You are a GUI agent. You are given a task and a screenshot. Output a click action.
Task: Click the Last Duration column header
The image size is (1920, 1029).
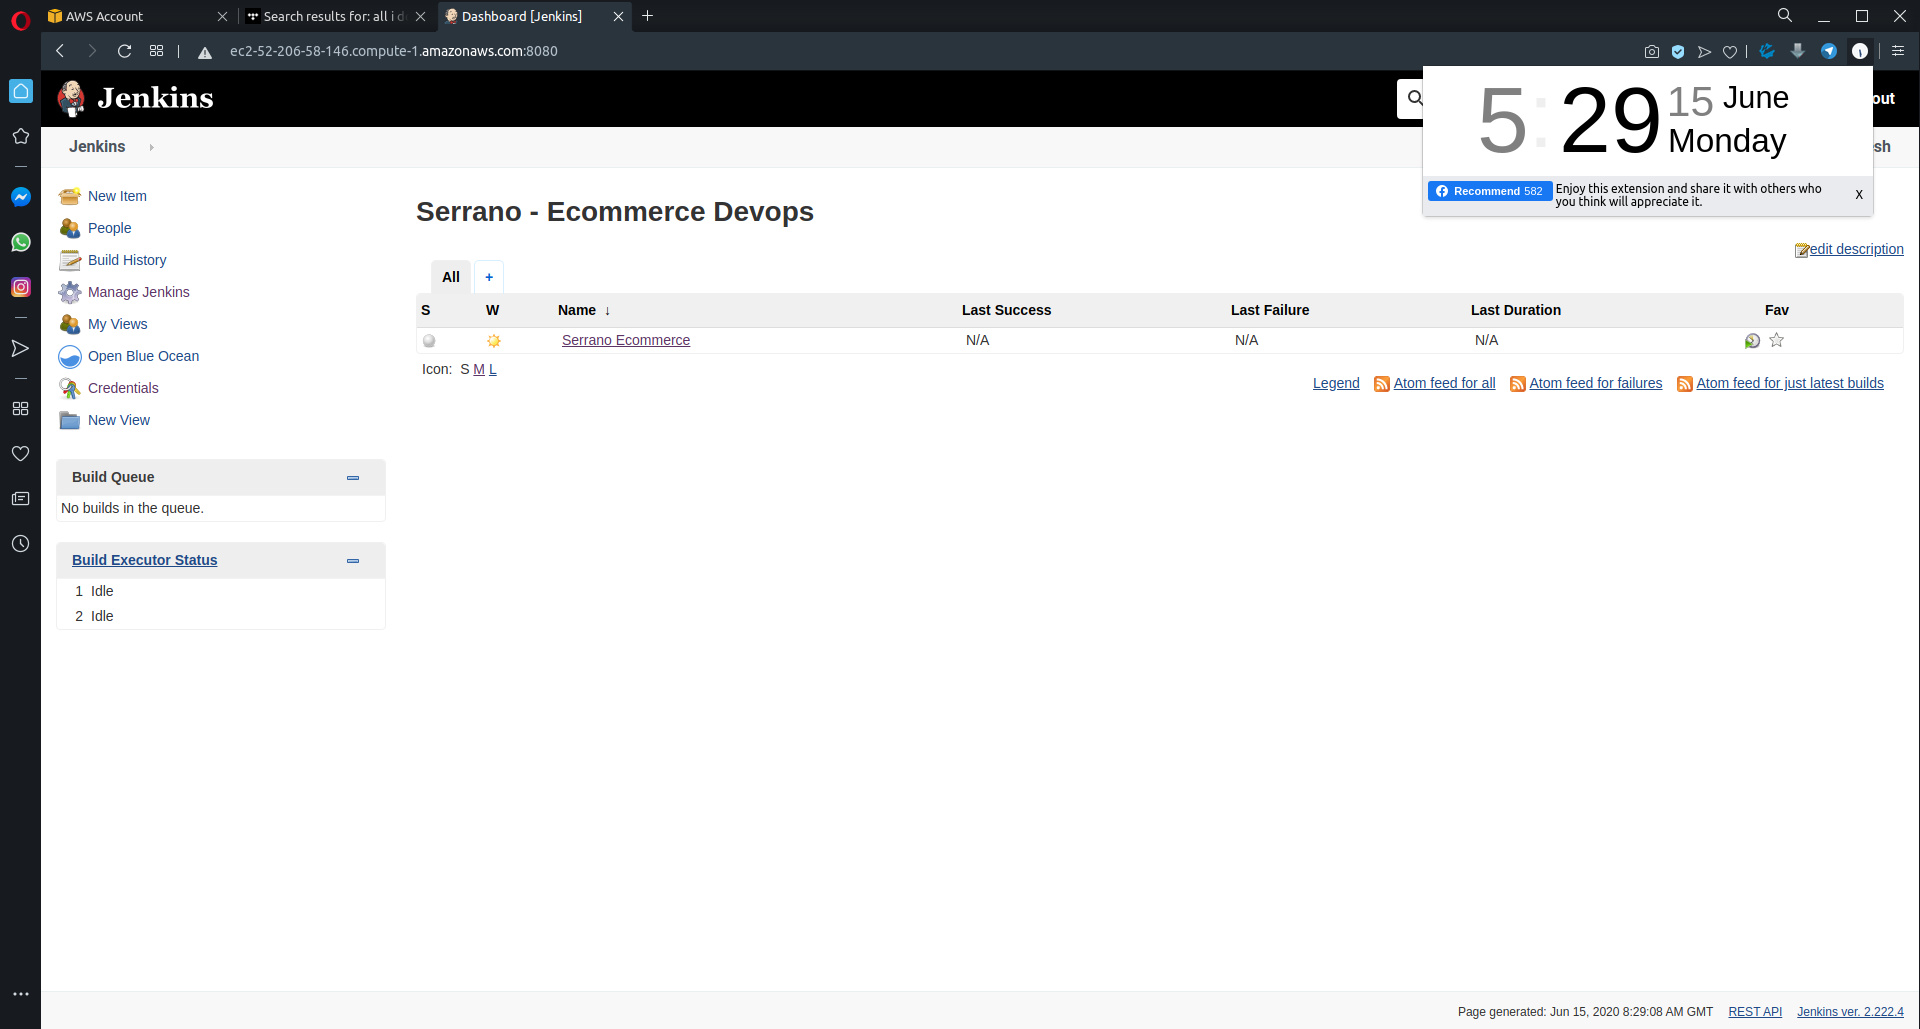point(1516,310)
